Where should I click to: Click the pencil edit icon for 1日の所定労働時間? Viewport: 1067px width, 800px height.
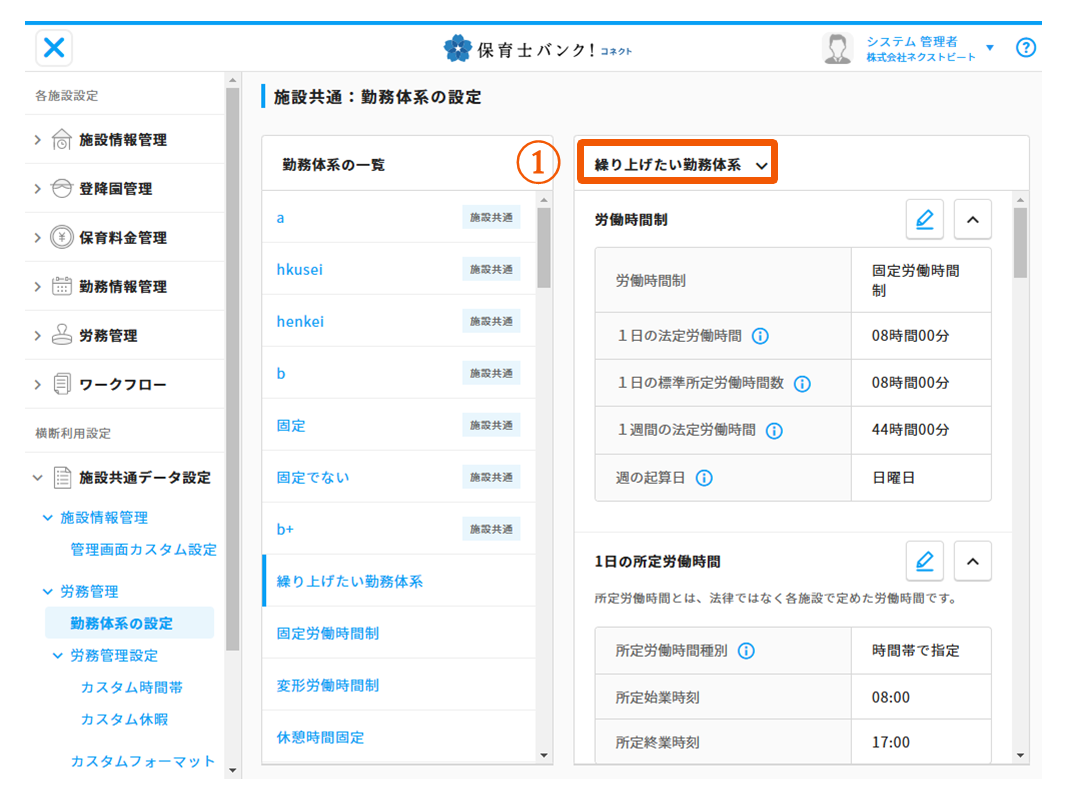click(x=924, y=562)
